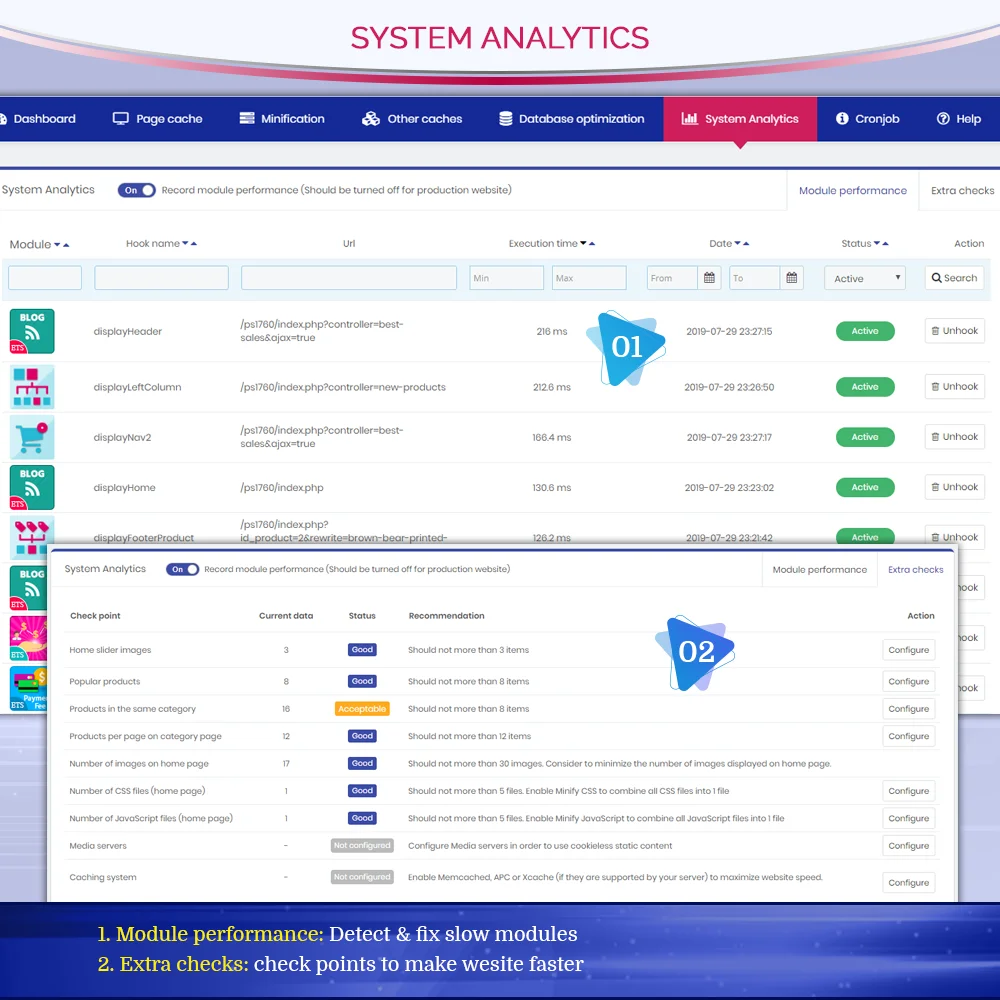
Task: Sort by Date column arrows
Action: (742, 244)
